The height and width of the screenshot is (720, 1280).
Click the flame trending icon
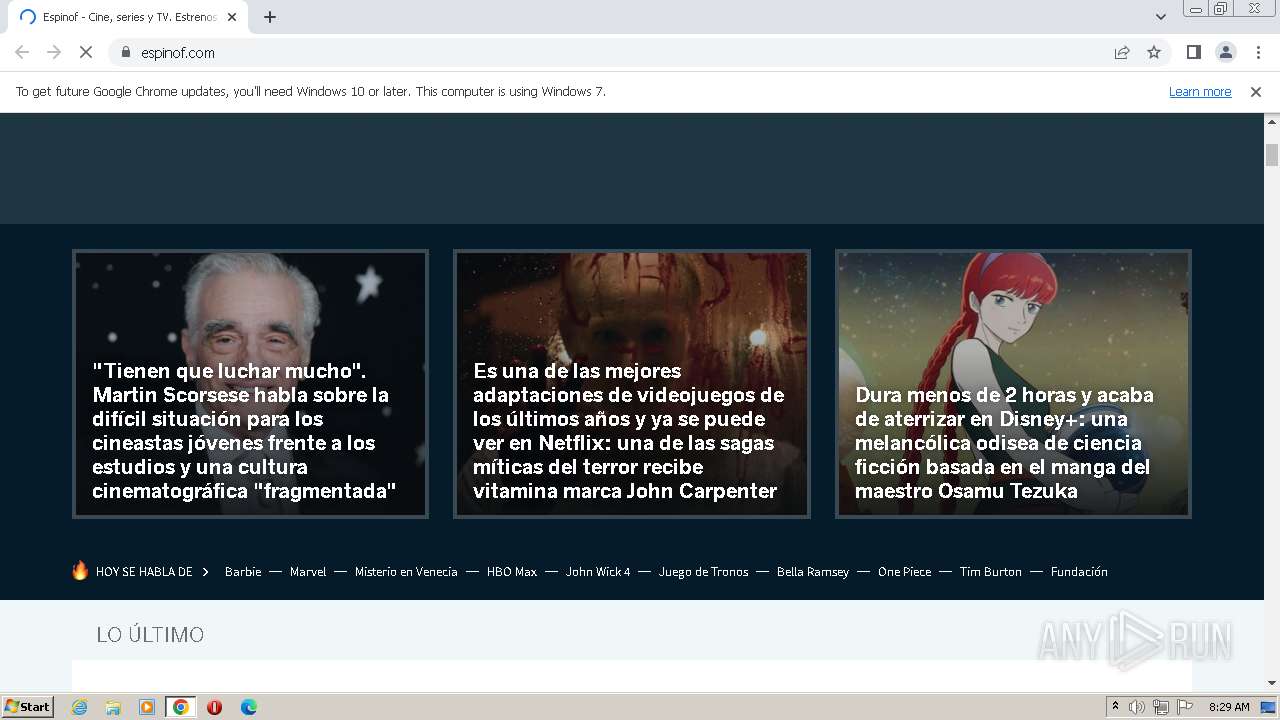tap(80, 570)
